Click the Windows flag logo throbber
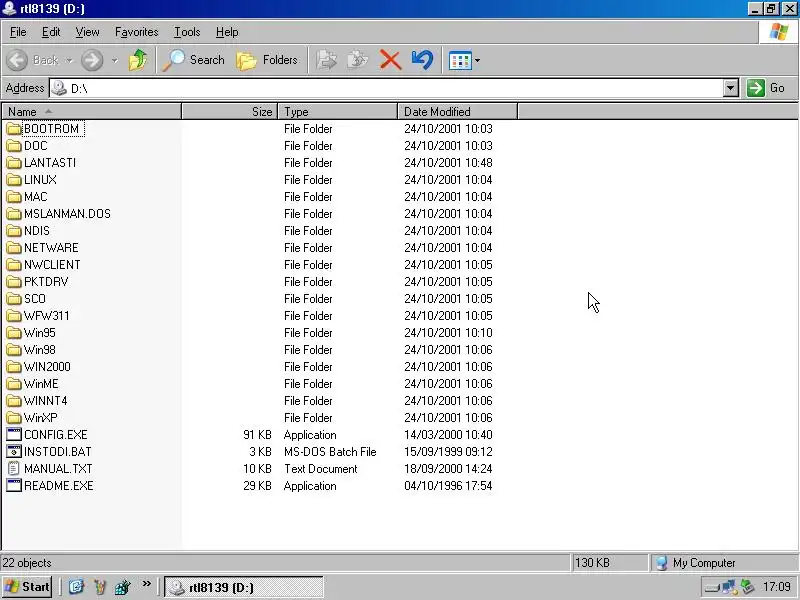 [779, 32]
